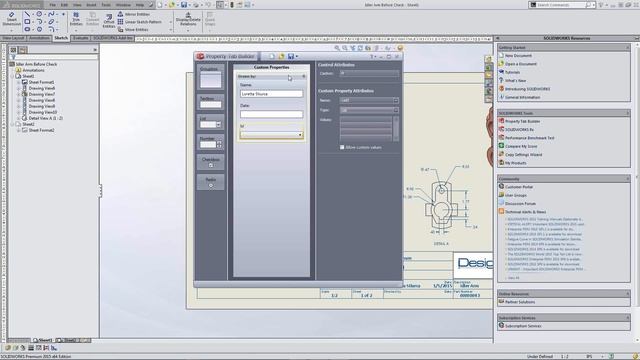Select the Line sketch tool
This screenshot has width=640, height=360.
click(x=27, y=14)
